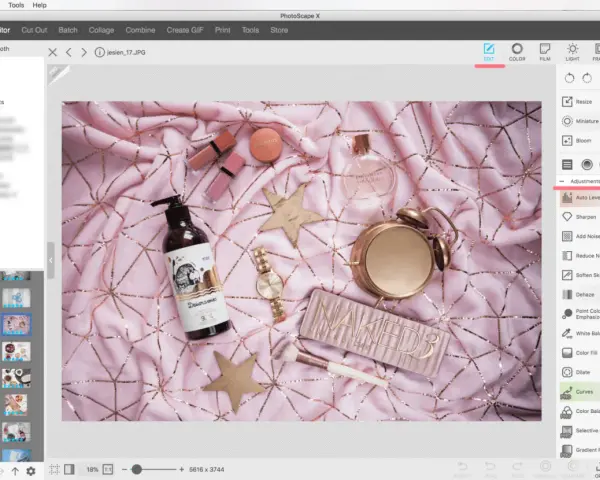This screenshot has width=600, height=480.
Task: Switch to the Combine tab
Action: point(140,30)
